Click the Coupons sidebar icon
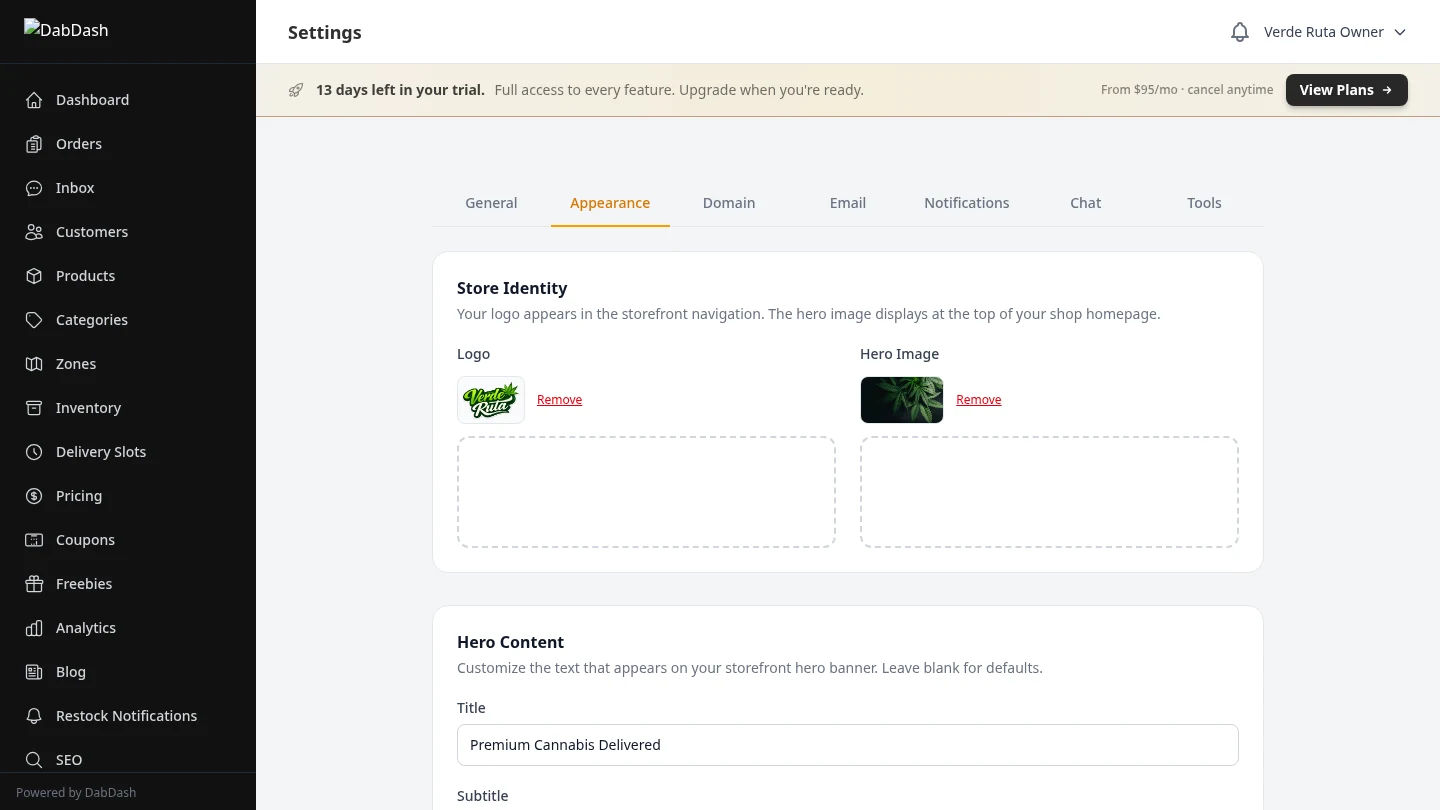 pos(34,540)
